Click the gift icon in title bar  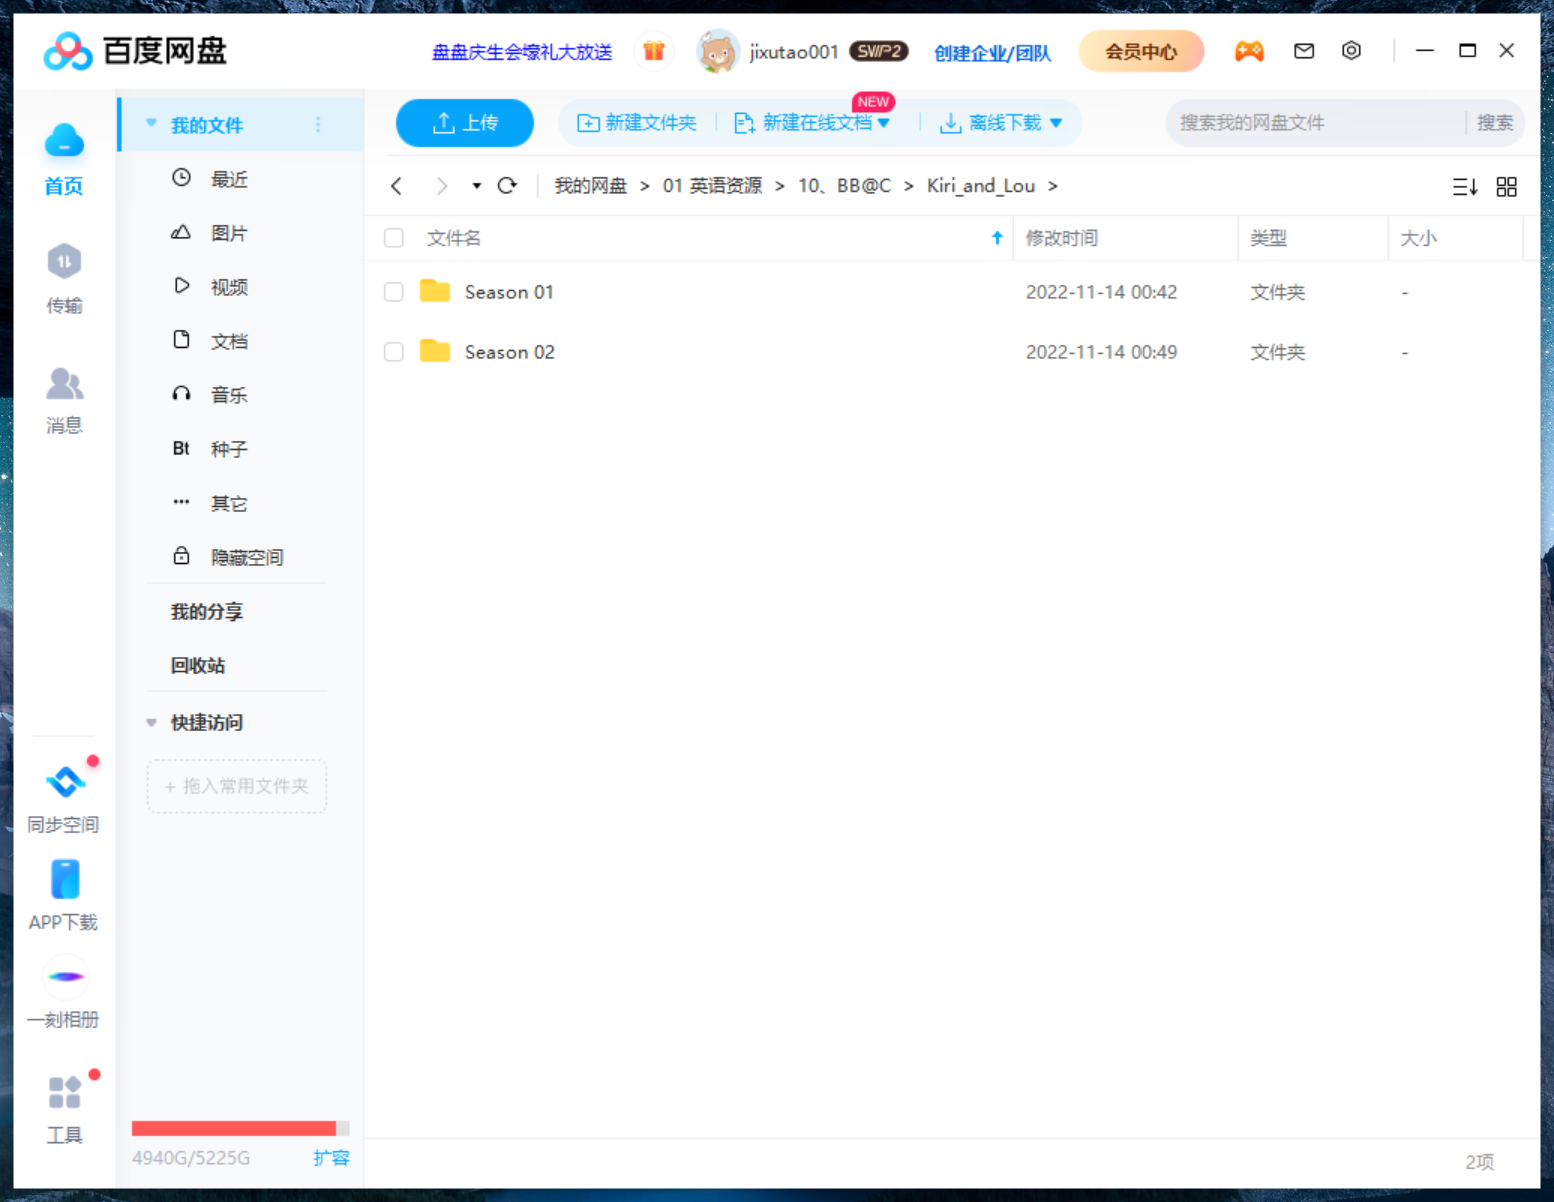pyautogui.click(x=654, y=52)
